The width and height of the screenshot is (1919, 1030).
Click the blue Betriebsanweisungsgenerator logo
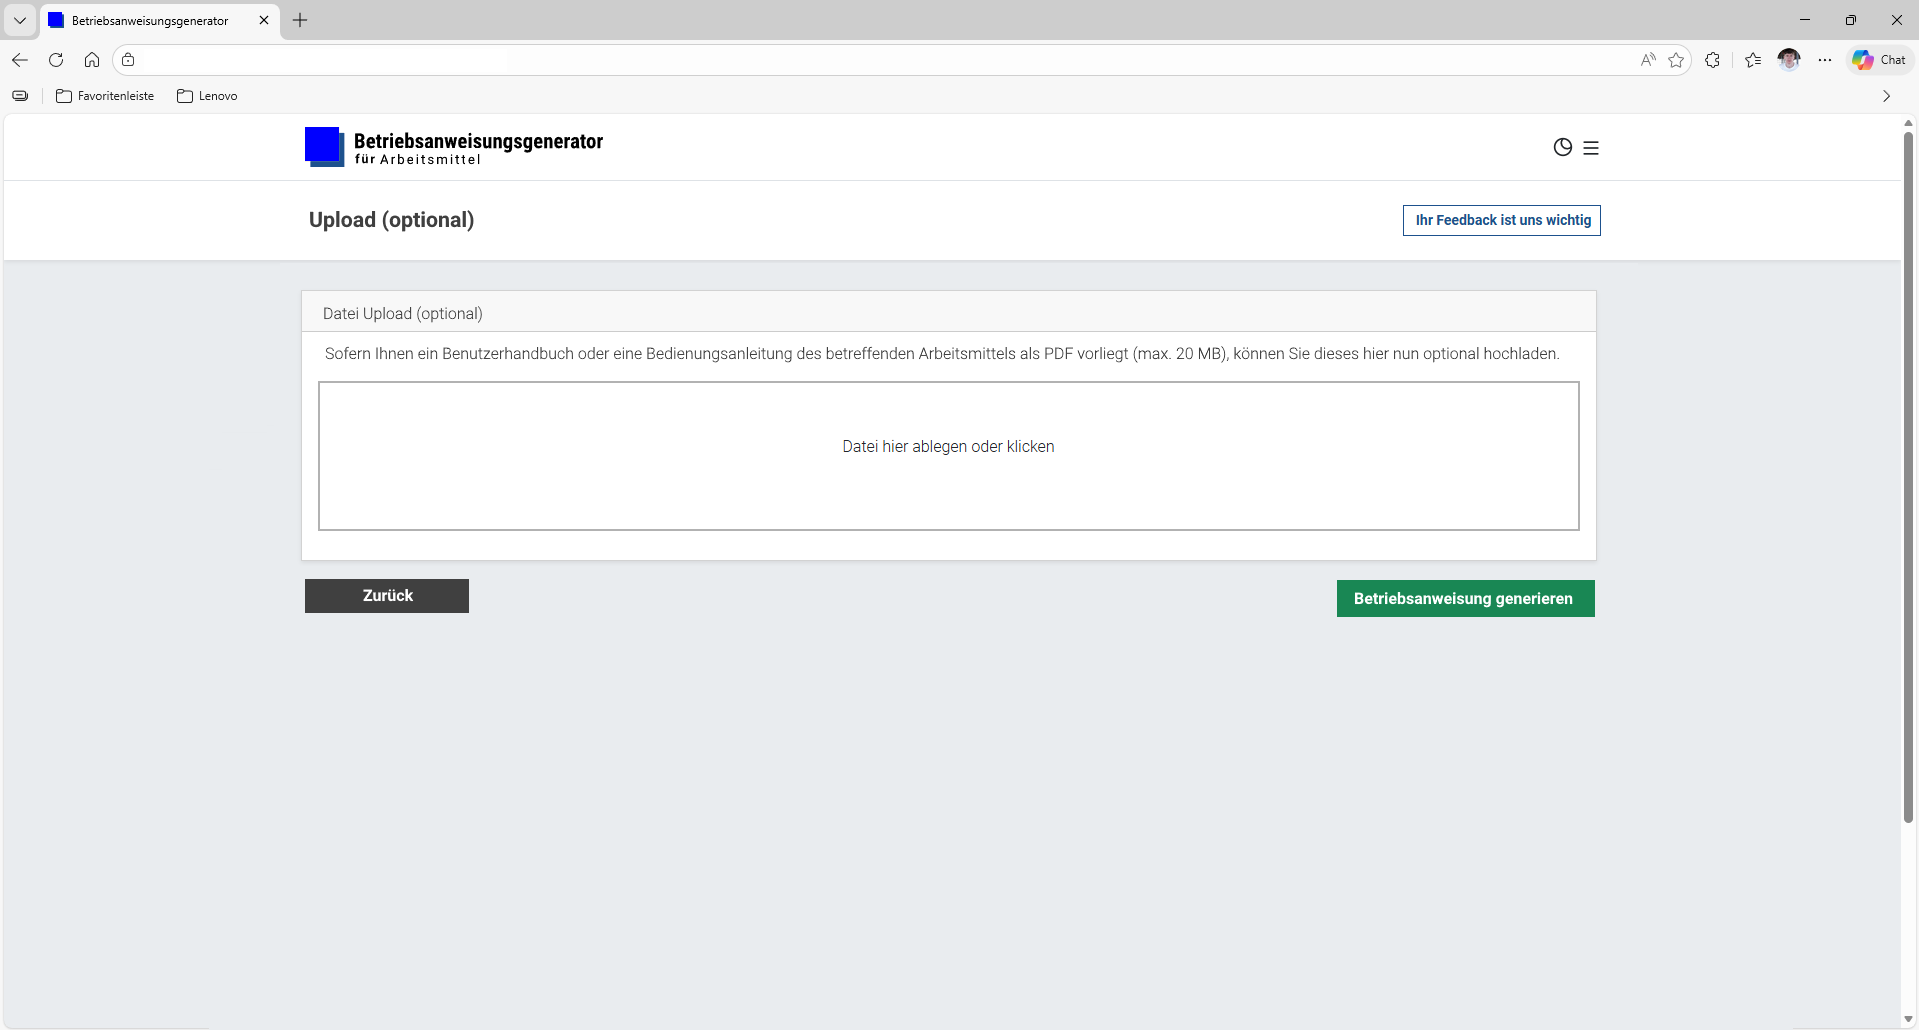[324, 147]
